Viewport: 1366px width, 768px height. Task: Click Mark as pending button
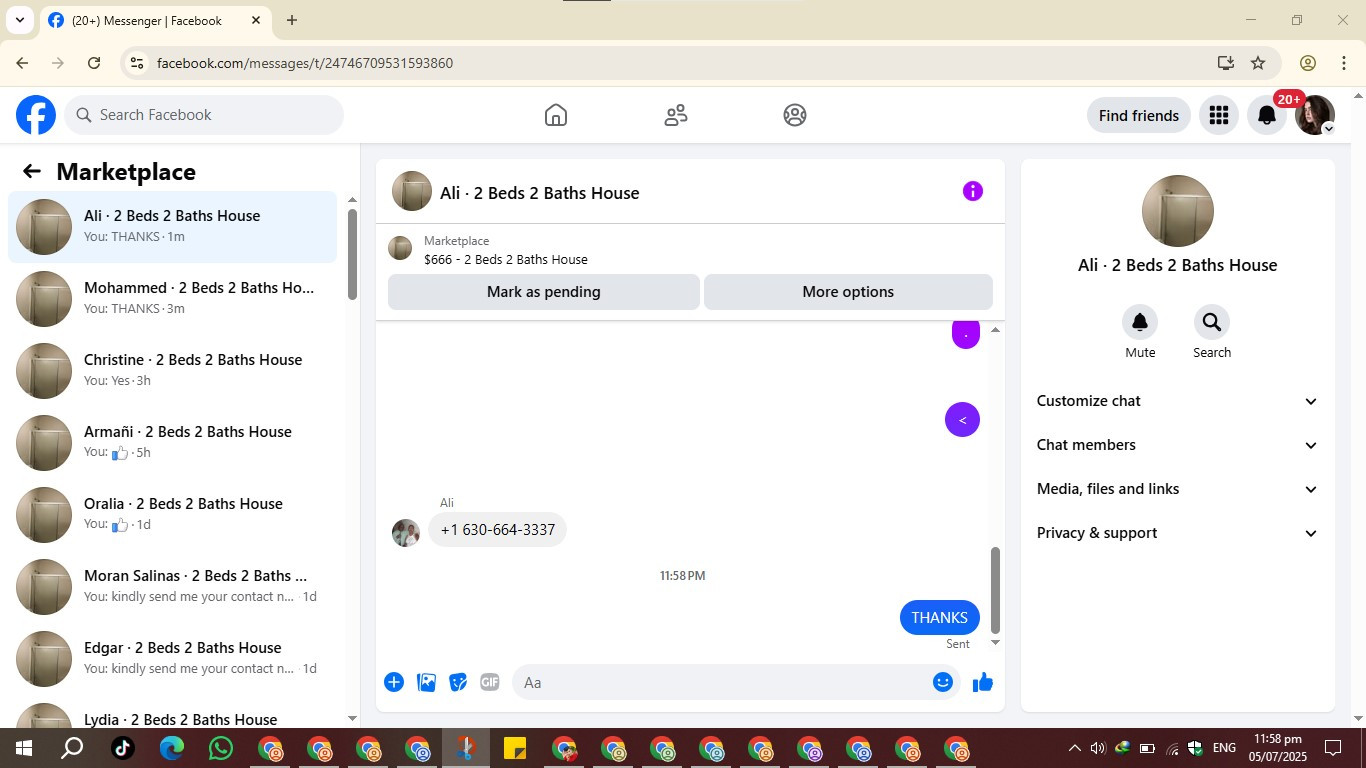[x=544, y=292]
